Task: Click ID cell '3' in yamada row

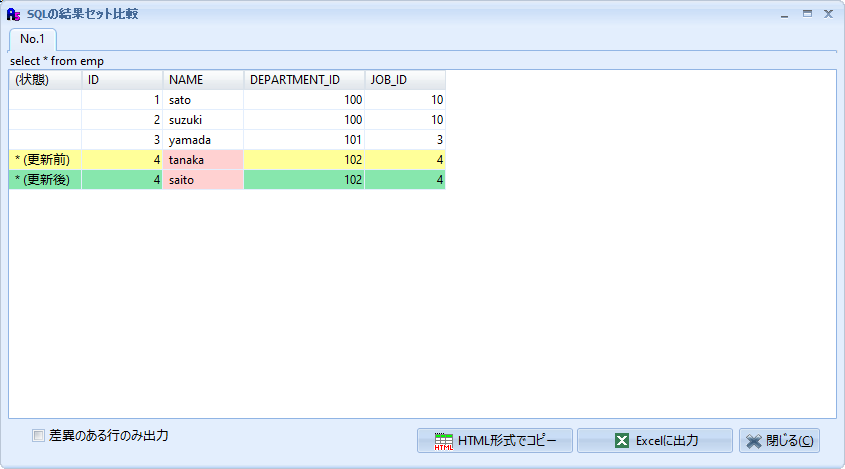Action: (x=122, y=140)
